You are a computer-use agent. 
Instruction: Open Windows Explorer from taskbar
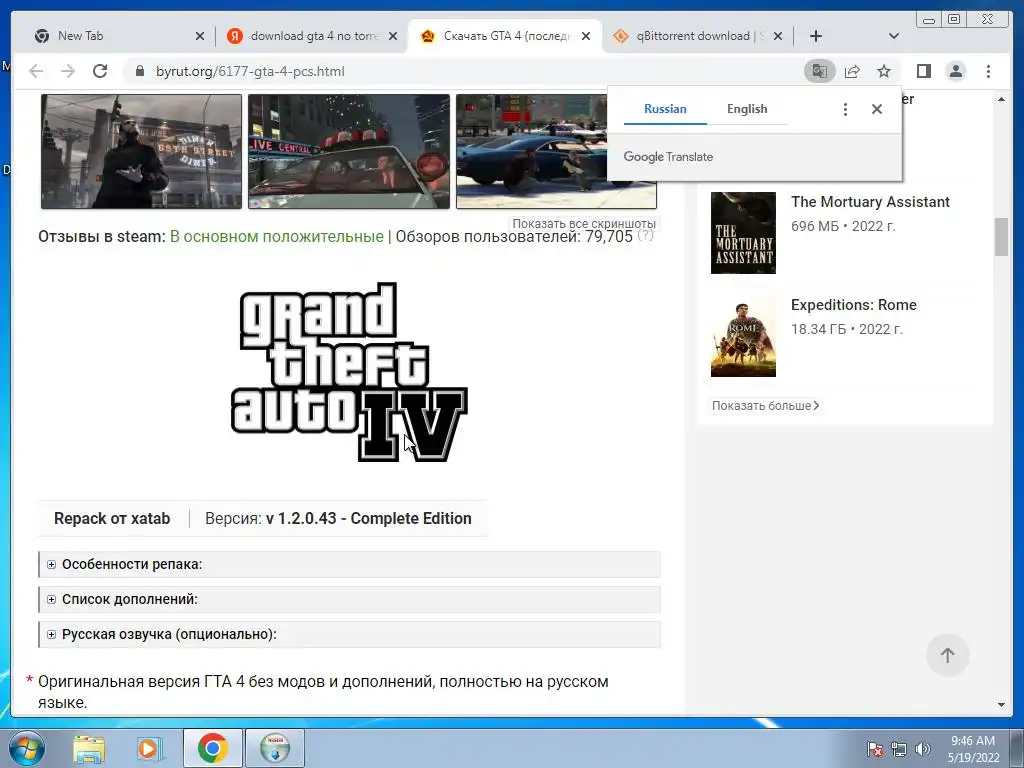coord(89,748)
